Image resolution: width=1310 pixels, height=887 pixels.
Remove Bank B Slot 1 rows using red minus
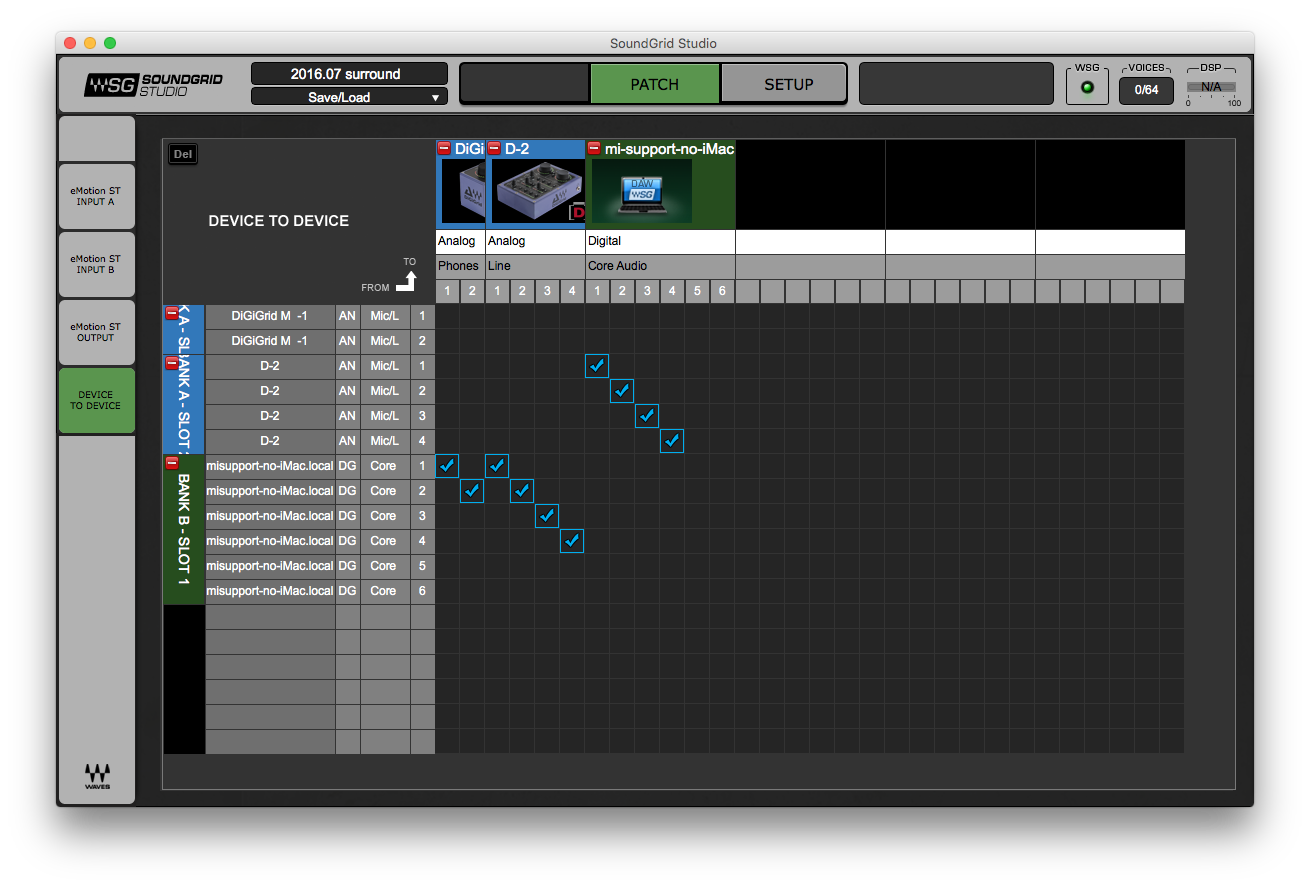point(171,462)
